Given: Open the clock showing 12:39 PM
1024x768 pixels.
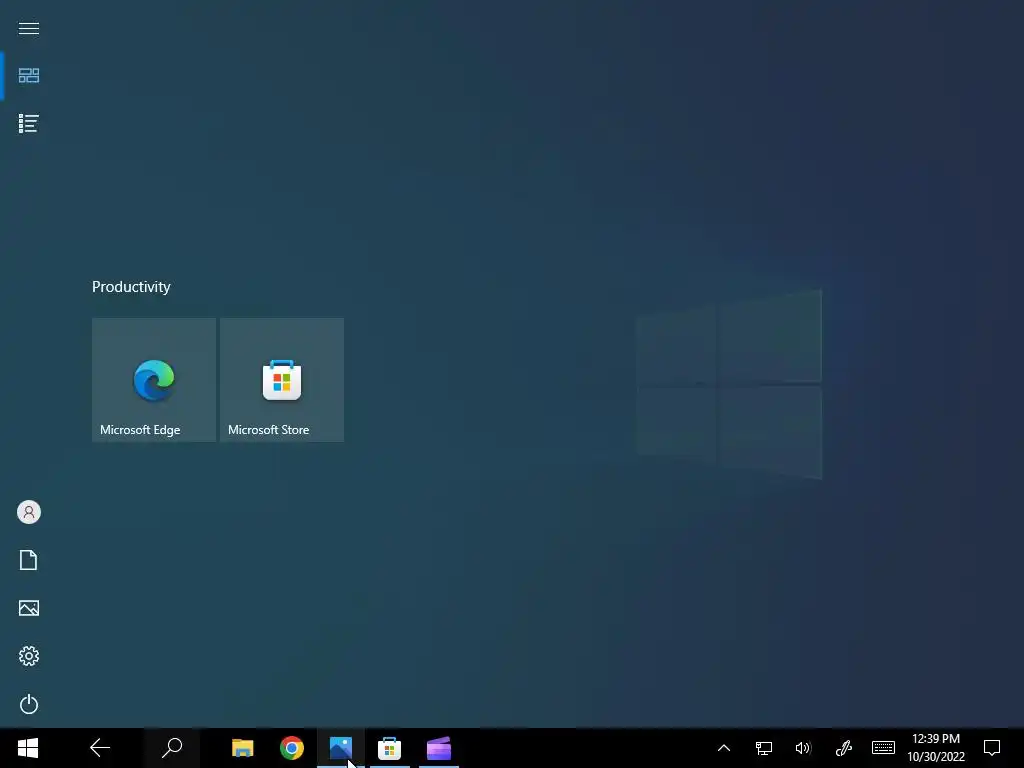Looking at the screenshot, I should 936,748.
